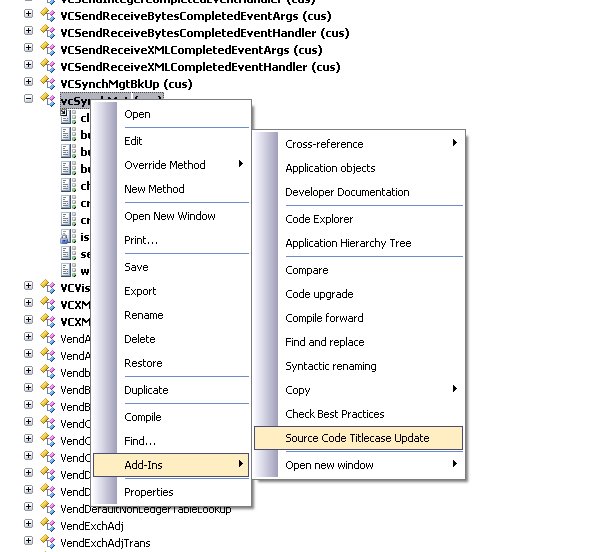
Task: Expand VCSendReceiveBytesCompletedEventArgs node
Action: (x=28, y=14)
